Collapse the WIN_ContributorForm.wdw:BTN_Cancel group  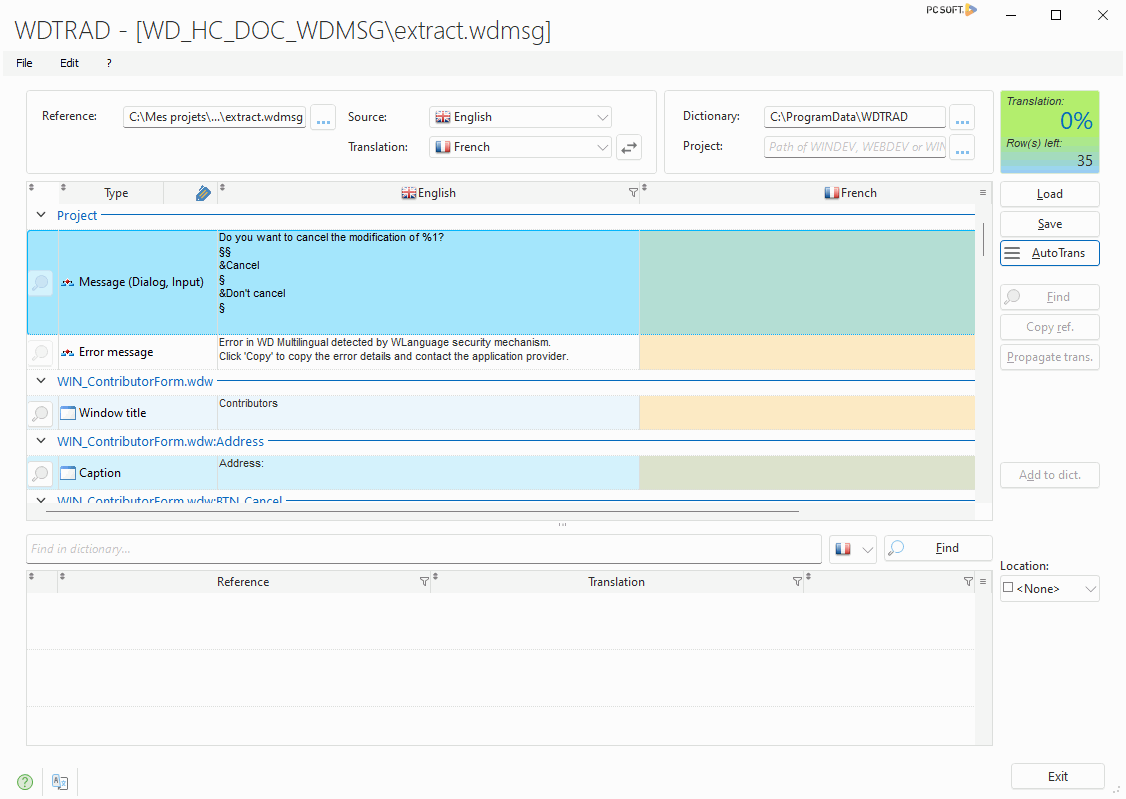(x=41, y=500)
